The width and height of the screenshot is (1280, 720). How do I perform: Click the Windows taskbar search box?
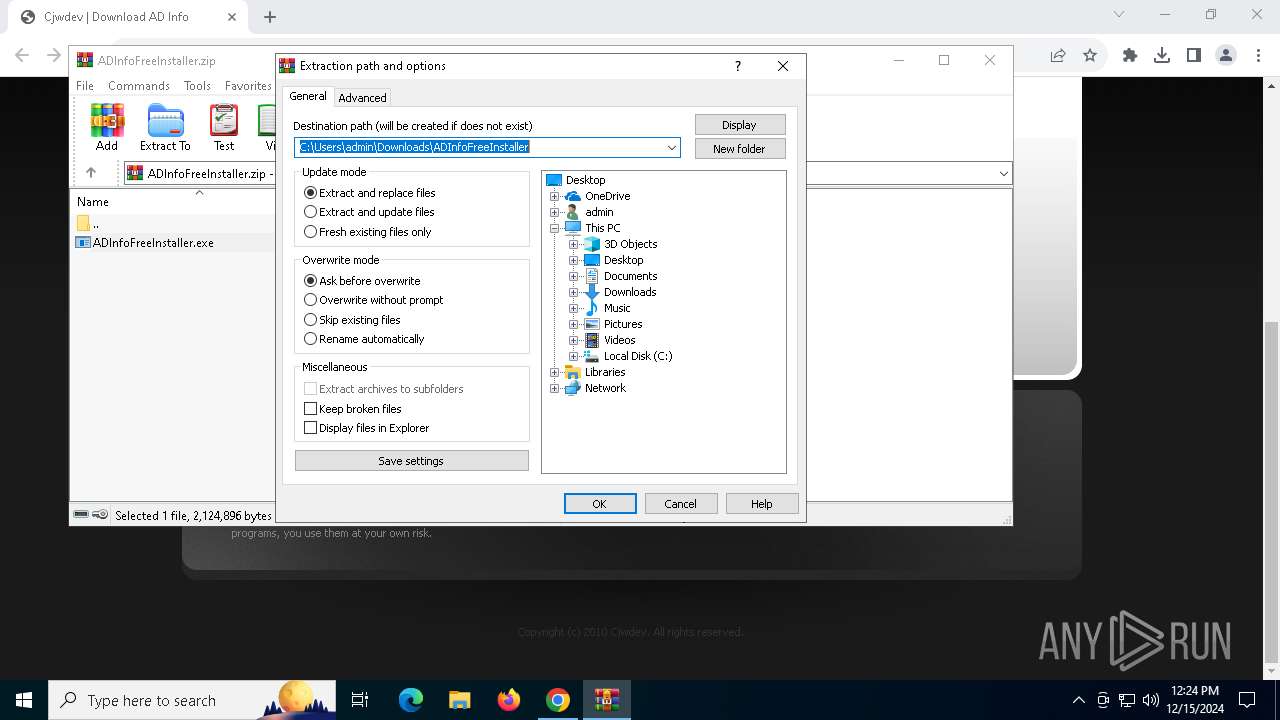coord(192,700)
